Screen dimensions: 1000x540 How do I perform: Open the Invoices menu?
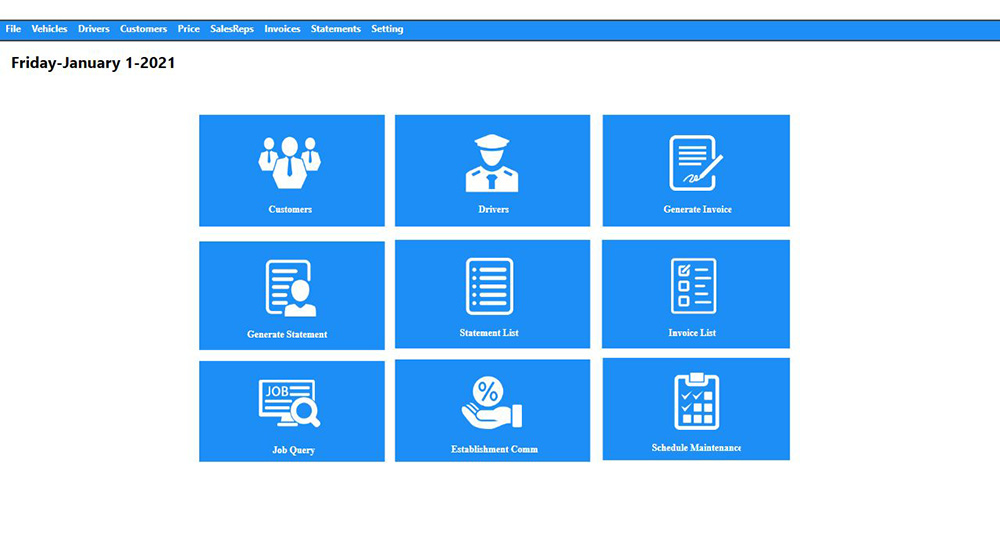pyautogui.click(x=282, y=29)
